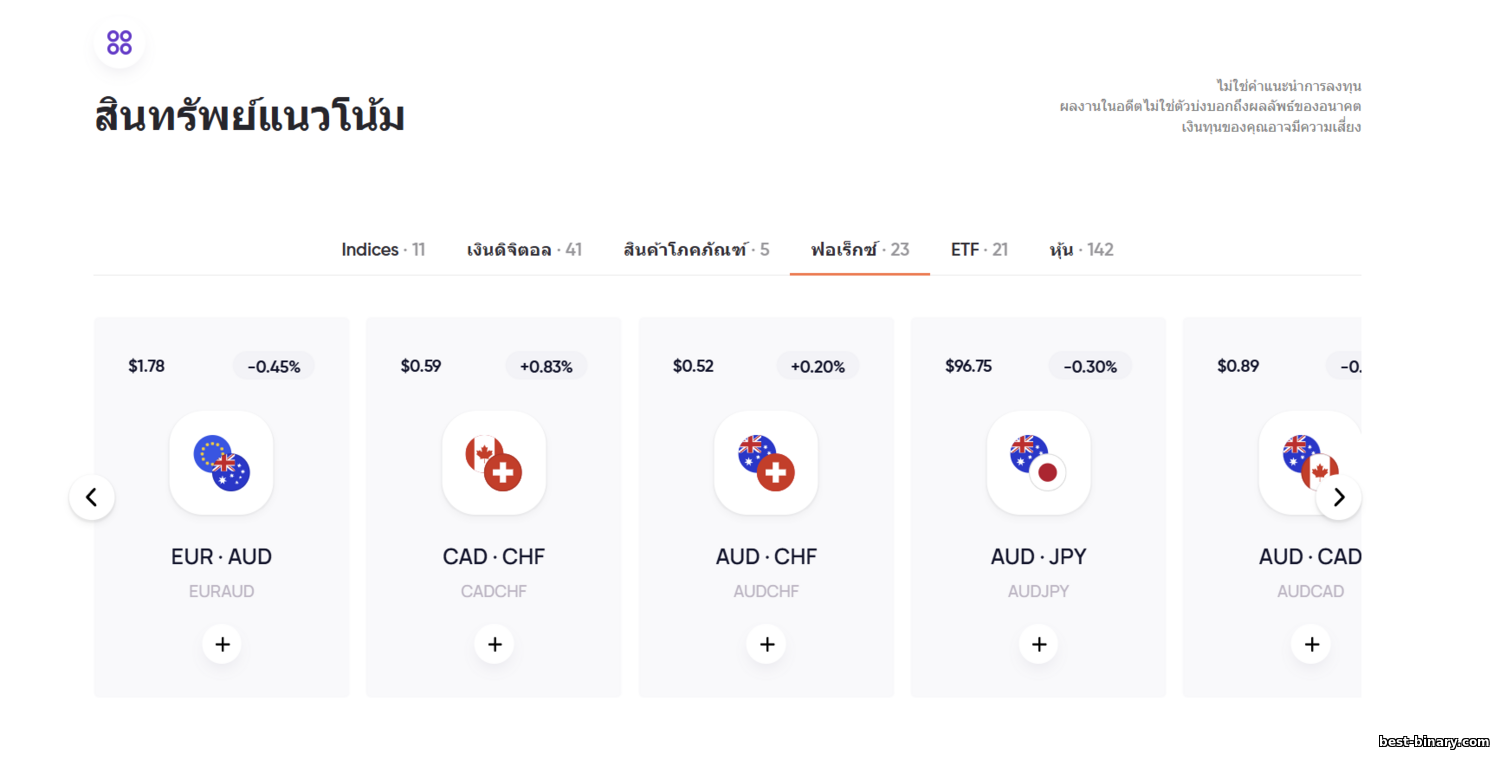Add AUD CAD using plus button
The width and height of the screenshot is (1500, 760).
(x=1311, y=645)
